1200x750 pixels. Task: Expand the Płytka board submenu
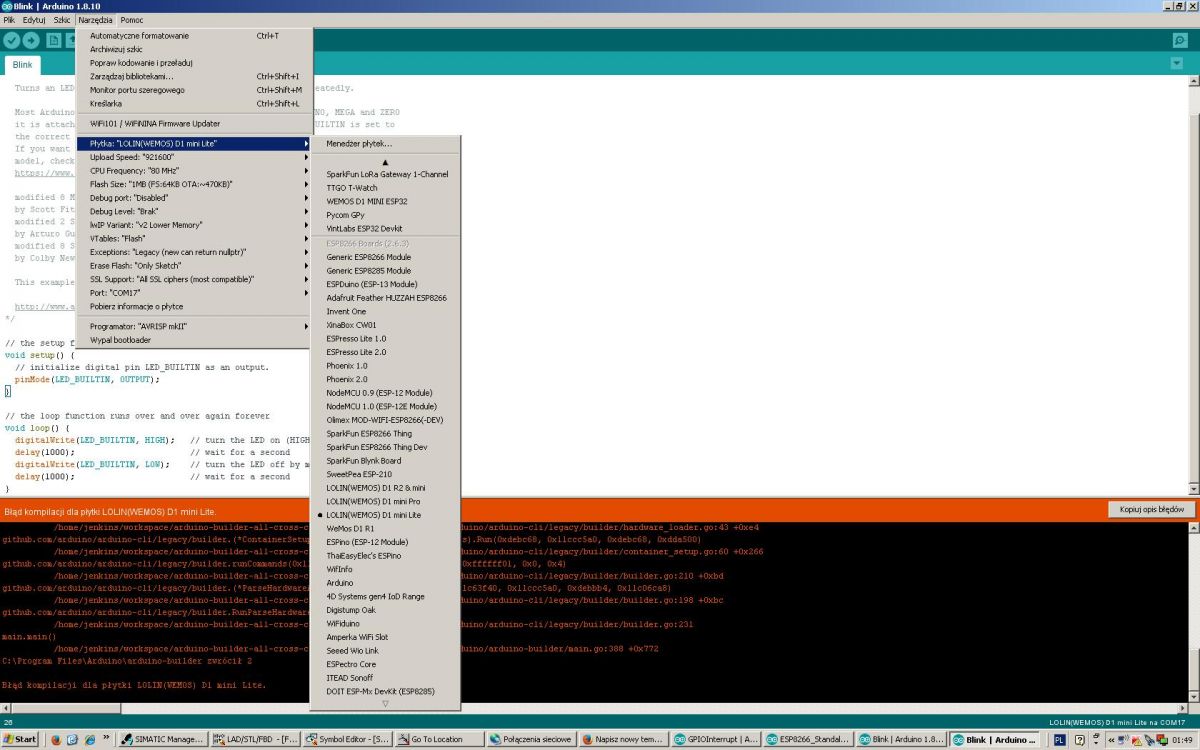[195, 144]
